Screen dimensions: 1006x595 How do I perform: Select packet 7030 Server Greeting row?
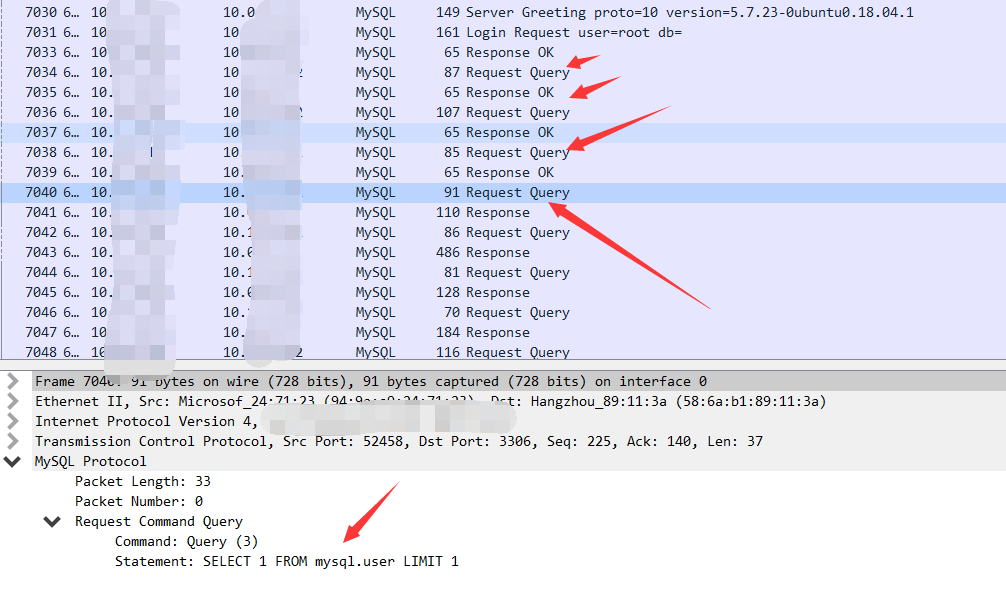[503, 12]
